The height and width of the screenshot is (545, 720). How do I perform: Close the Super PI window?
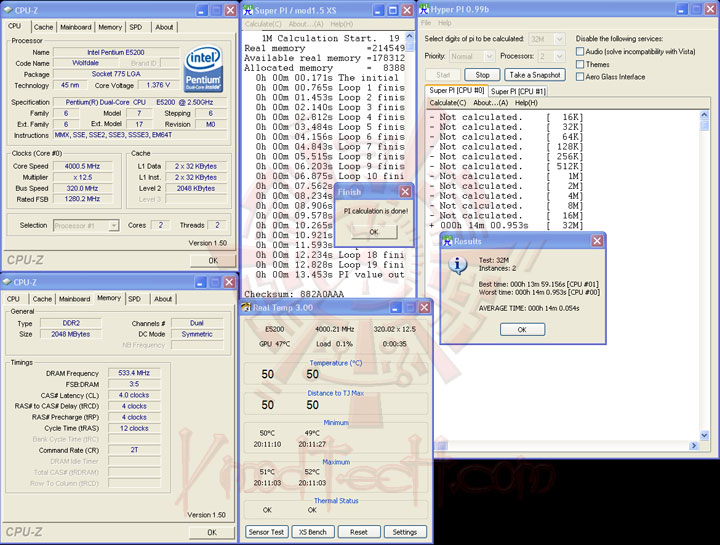[407, 10]
